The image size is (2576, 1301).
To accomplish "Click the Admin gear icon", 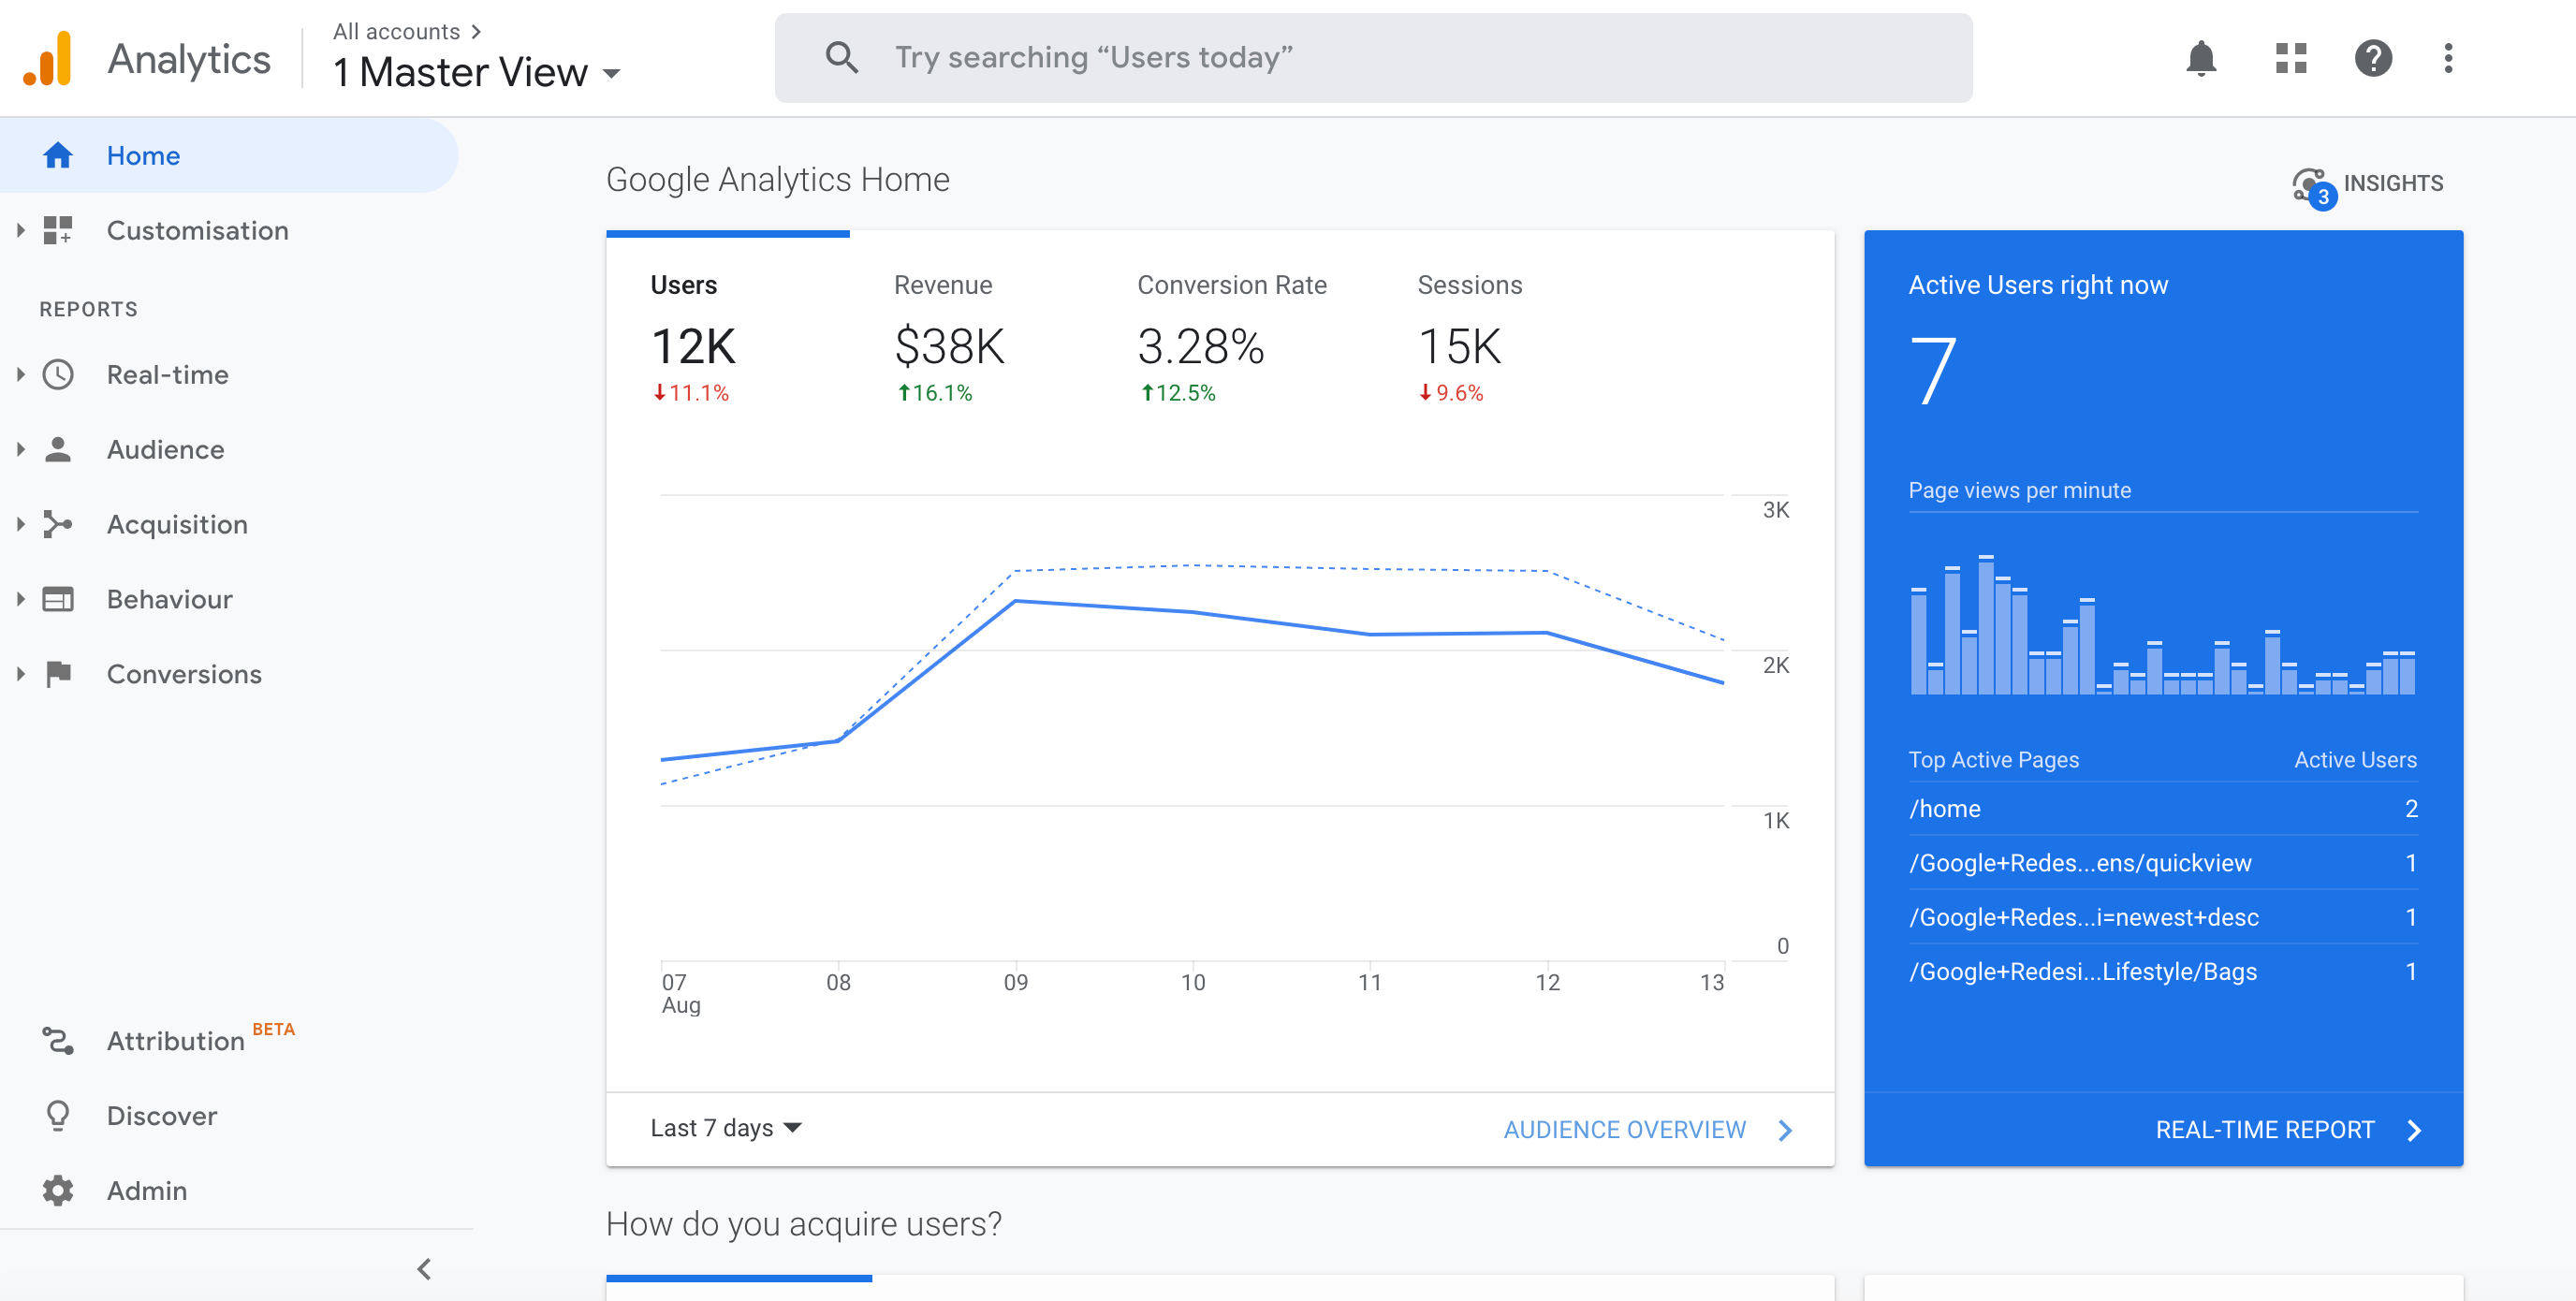I will click(58, 1190).
